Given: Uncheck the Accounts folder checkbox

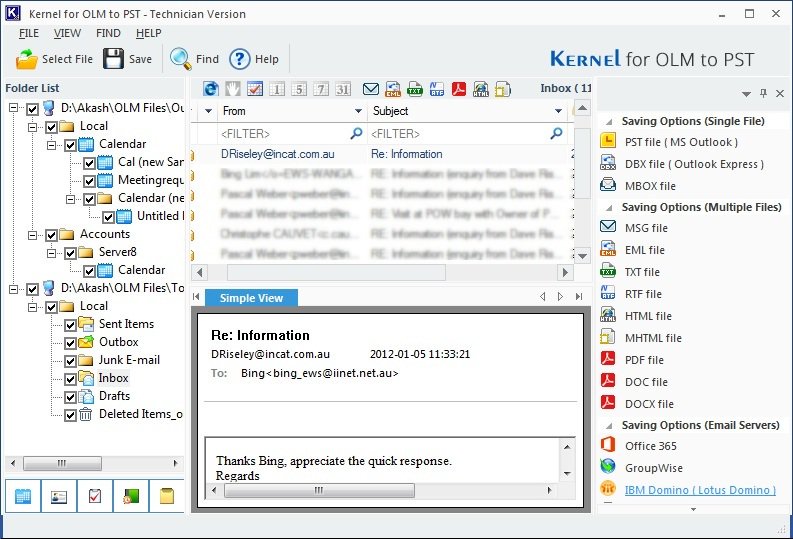Looking at the screenshot, I should tap(51, 235).
